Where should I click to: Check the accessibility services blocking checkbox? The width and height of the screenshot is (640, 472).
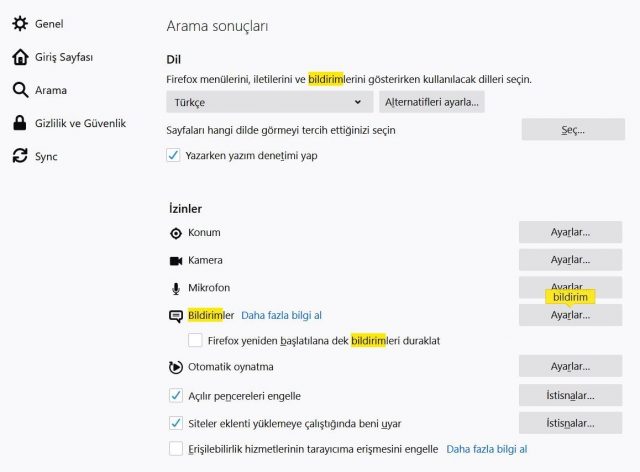(x=176, y=449)
